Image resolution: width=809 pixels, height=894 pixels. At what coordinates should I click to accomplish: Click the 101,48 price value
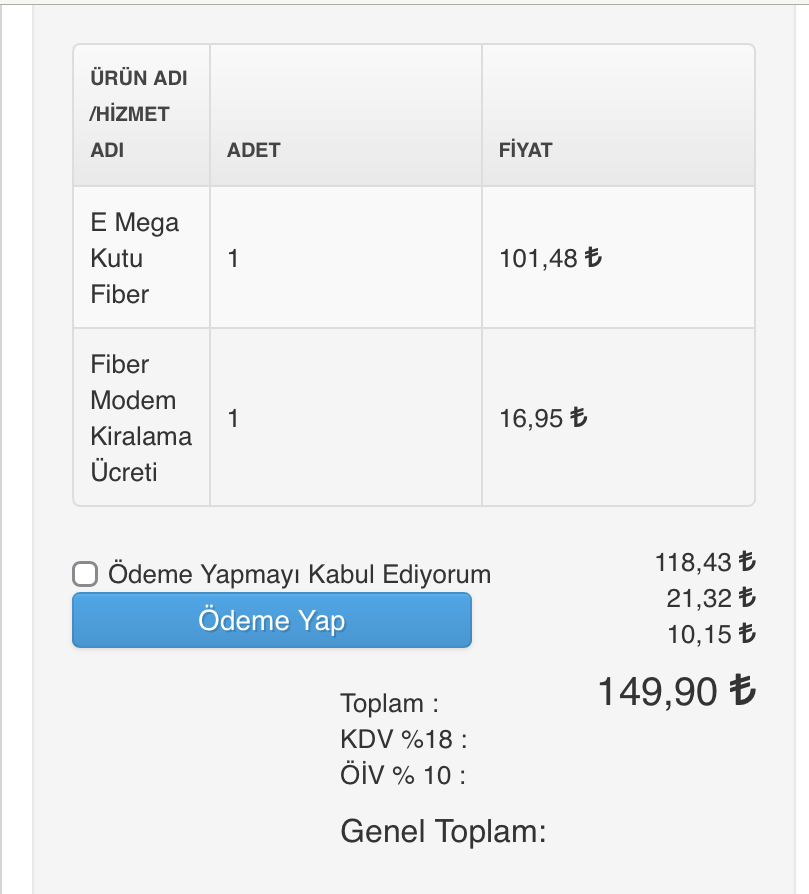click(539, 259)
